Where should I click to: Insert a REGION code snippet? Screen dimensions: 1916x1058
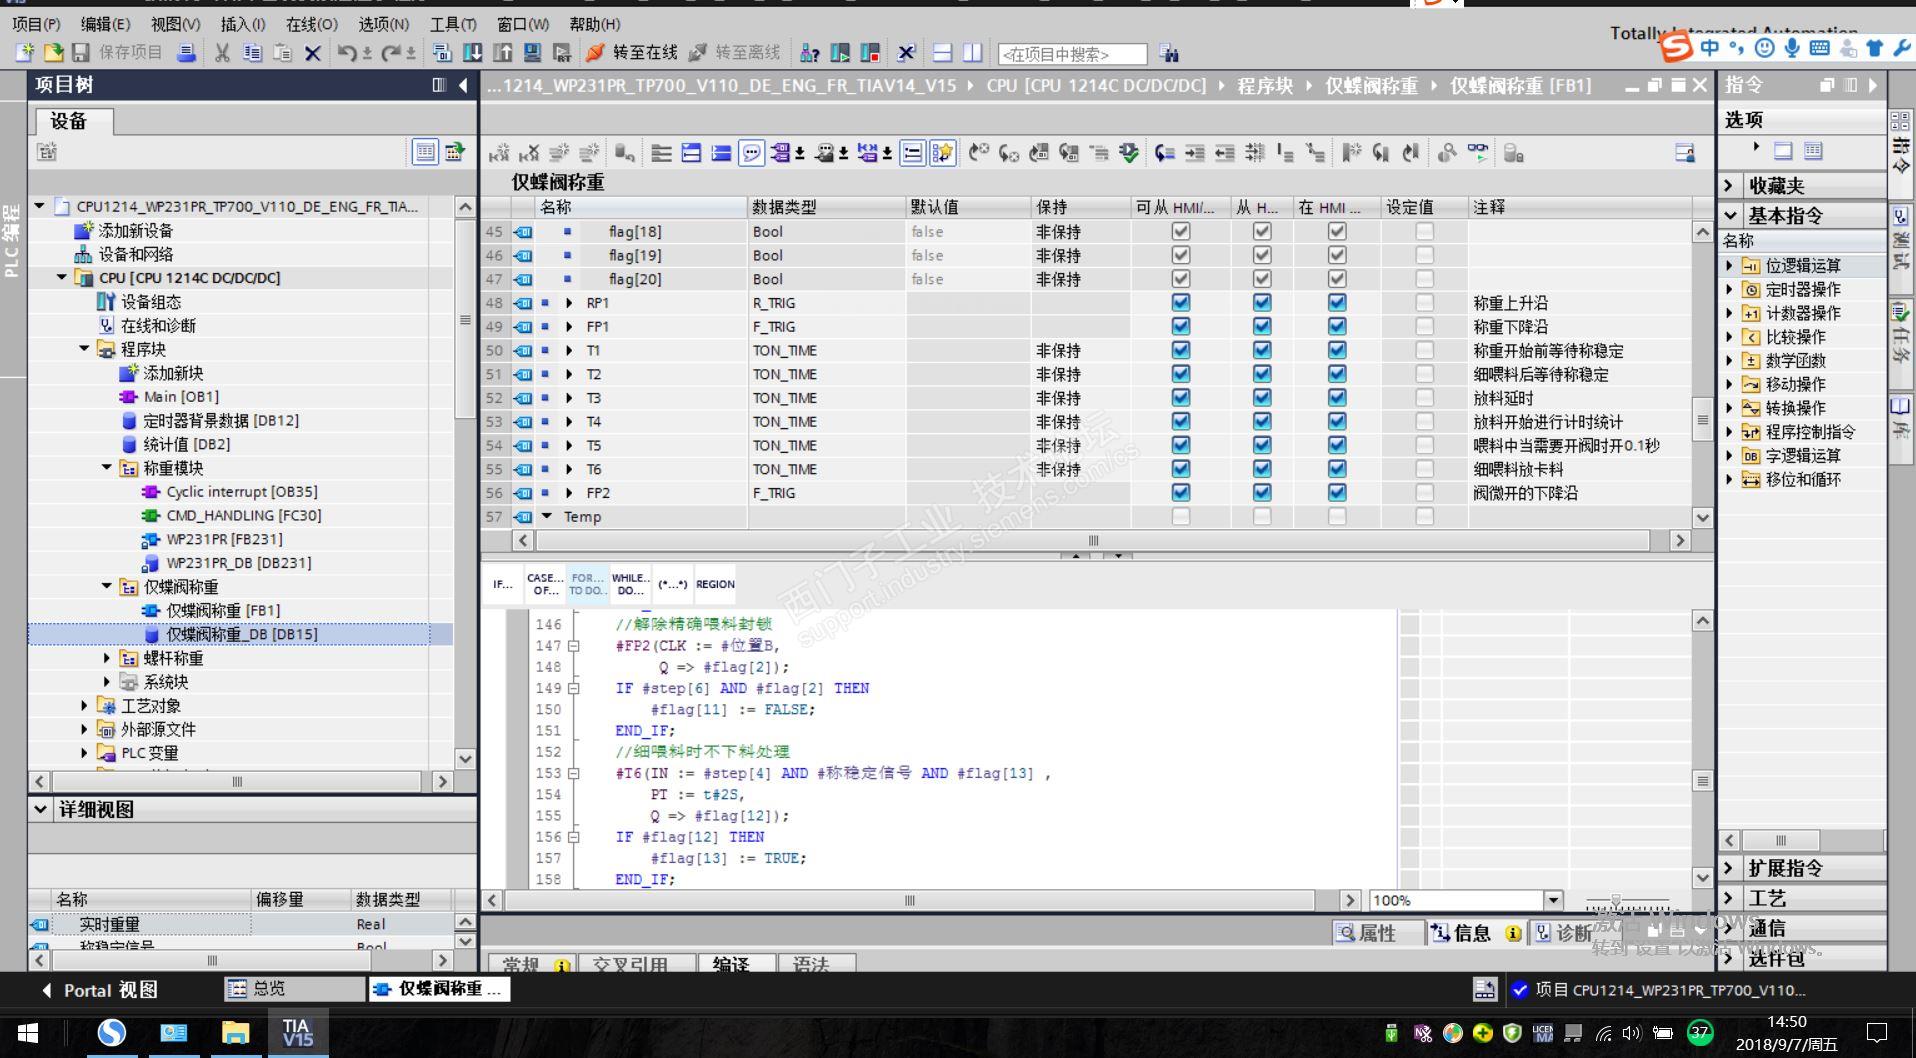click(715, 584)
